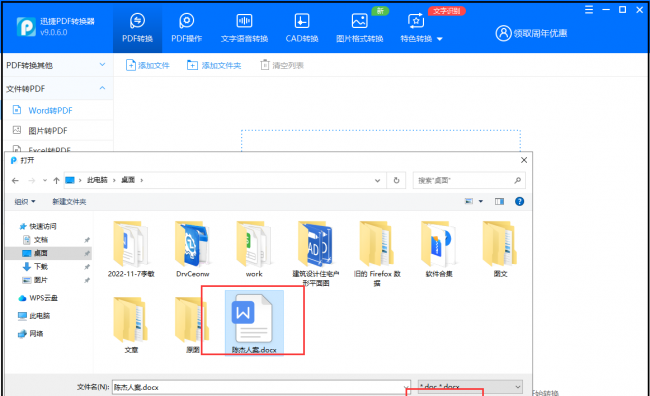Click 领取周年优惠 user link
The width and height of the screenshot is (650, 396).
coord(531,33)
